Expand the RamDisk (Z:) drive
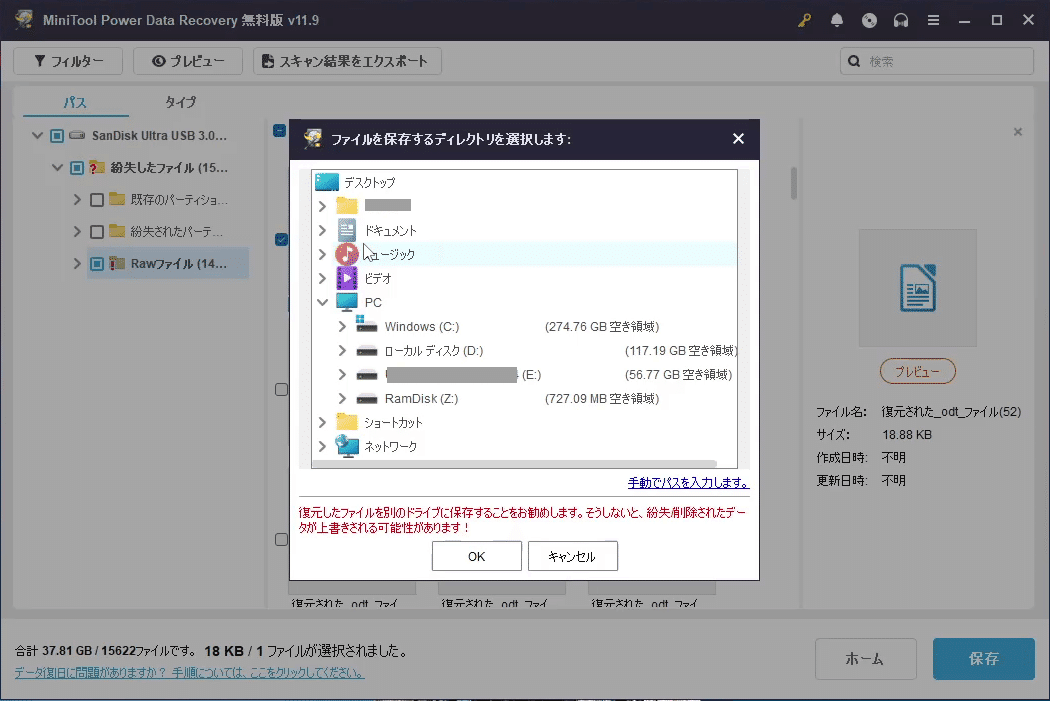1050x701 pixels. click(x=342, y=399)
